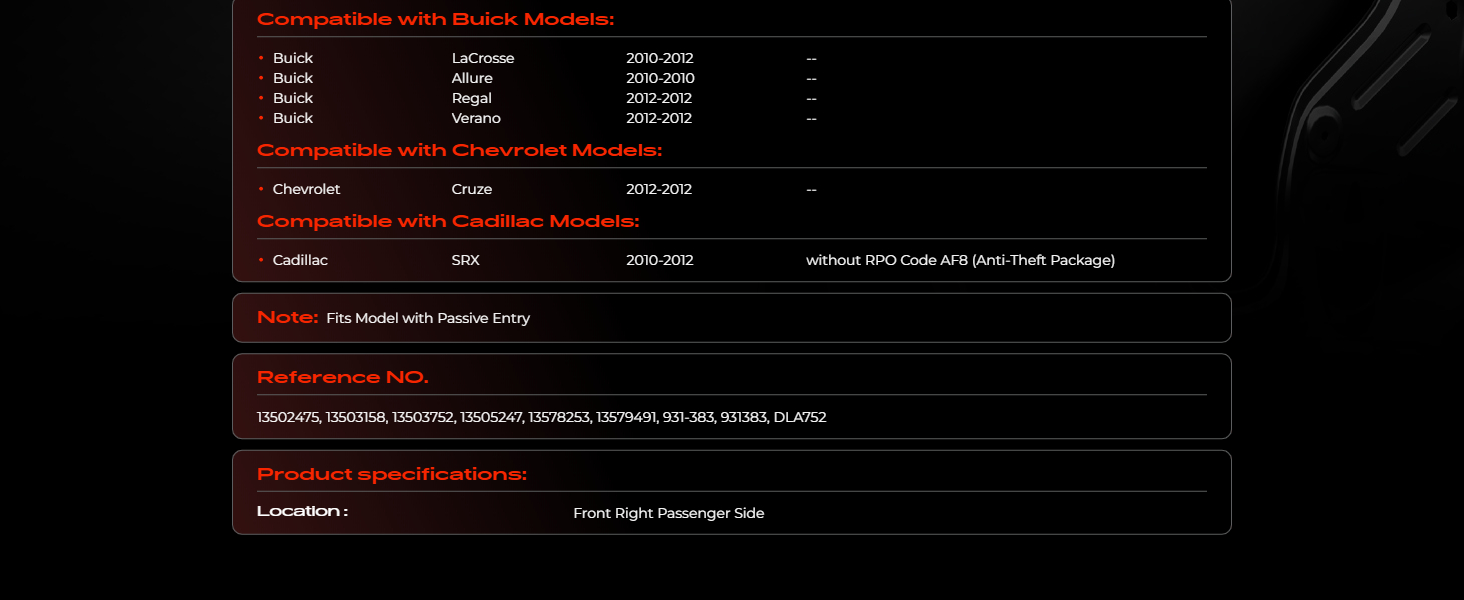This screenshot has width=1464, height=600.
Task: Click the 'Compatible with Chevrolet Models:' heading
Action: [459, 150]
